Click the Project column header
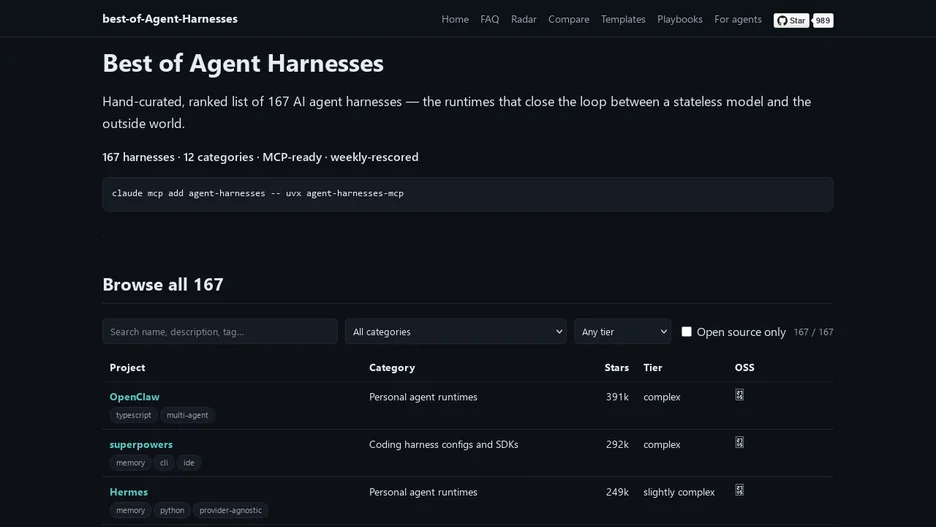 [127, 368]
